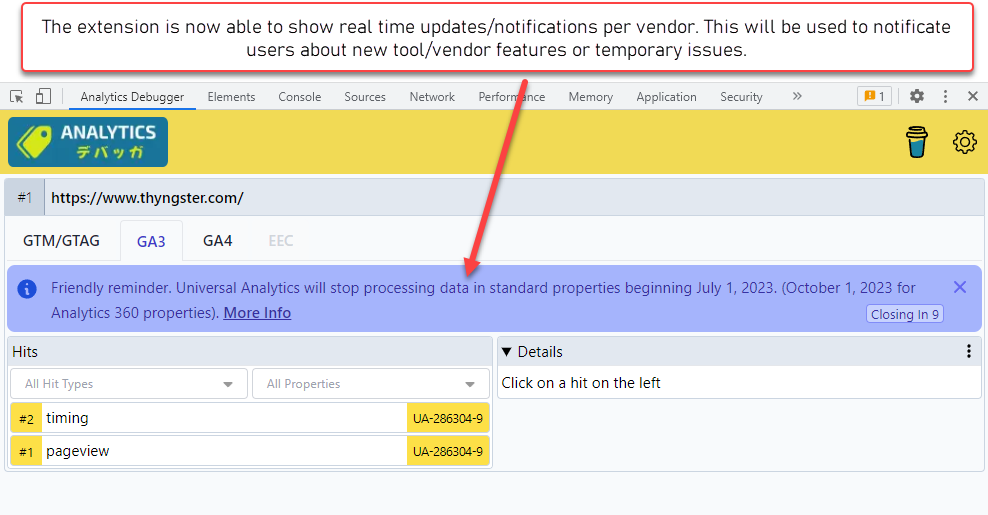The height and width of the screenshot is (515, 988).
Task: Collapse the Details section triangle
Action: [x=507, y=352]
